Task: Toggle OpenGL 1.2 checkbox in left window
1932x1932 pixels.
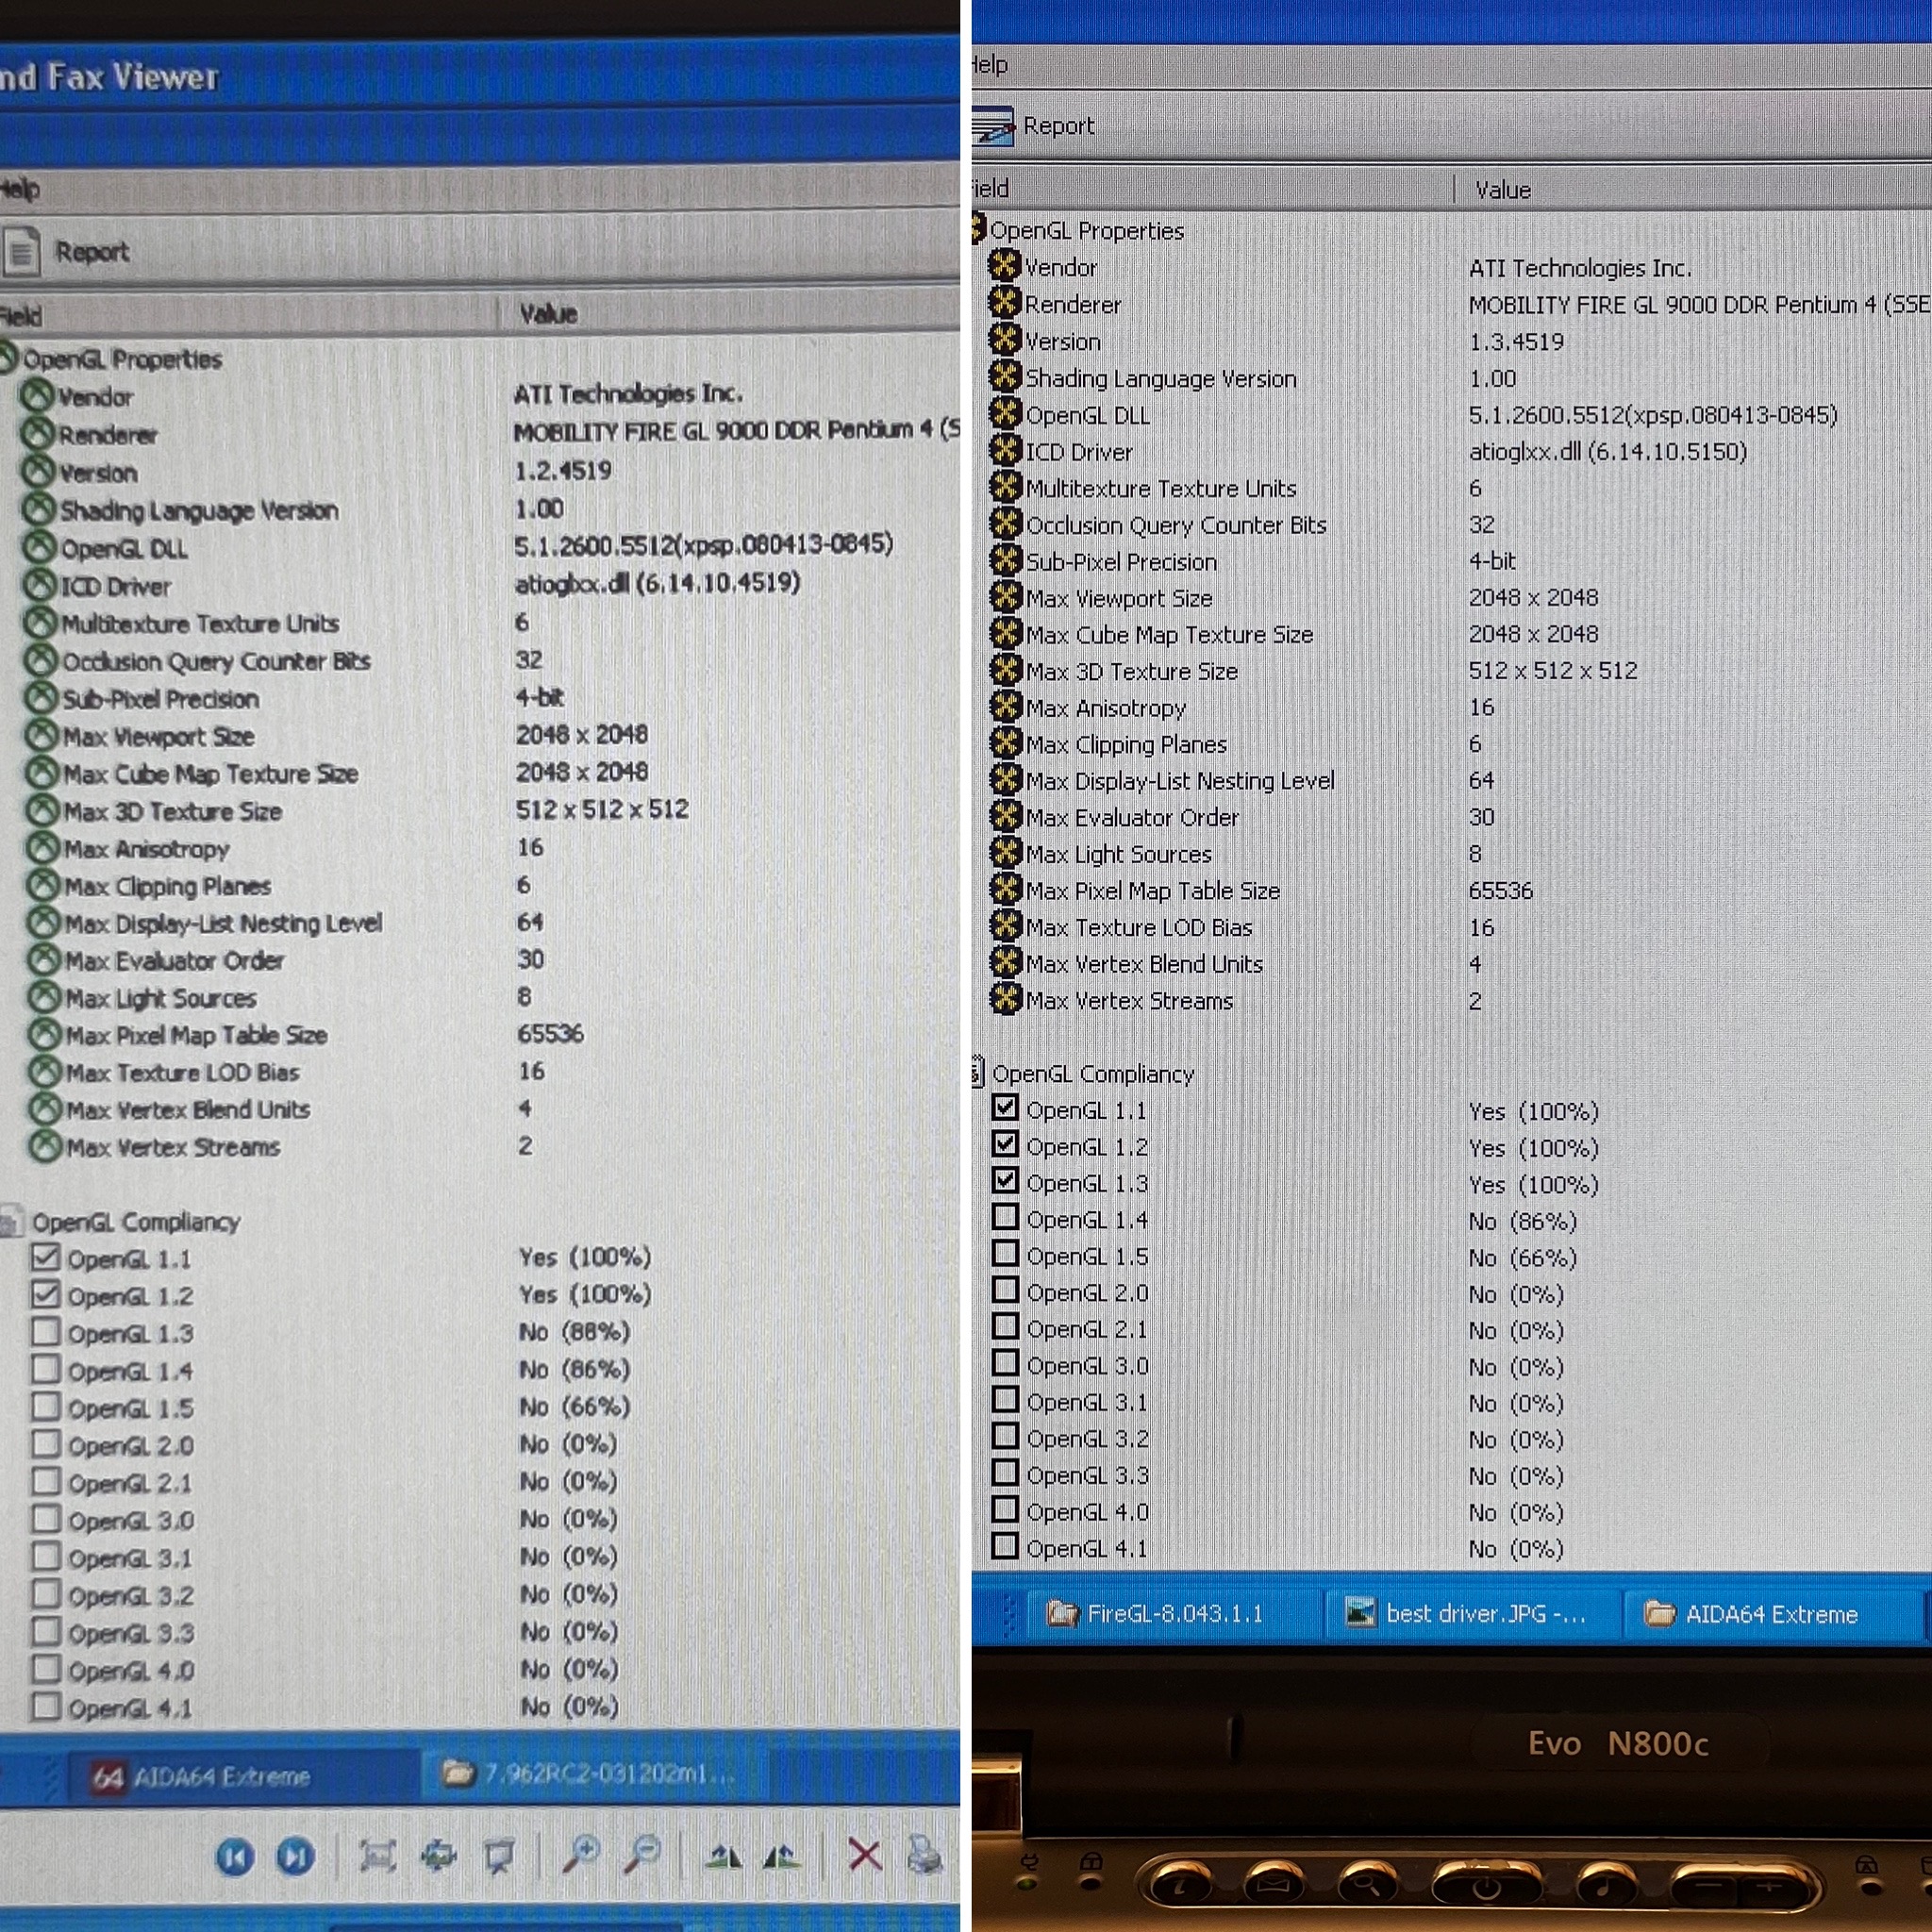Action: (x=46, y=1294)
